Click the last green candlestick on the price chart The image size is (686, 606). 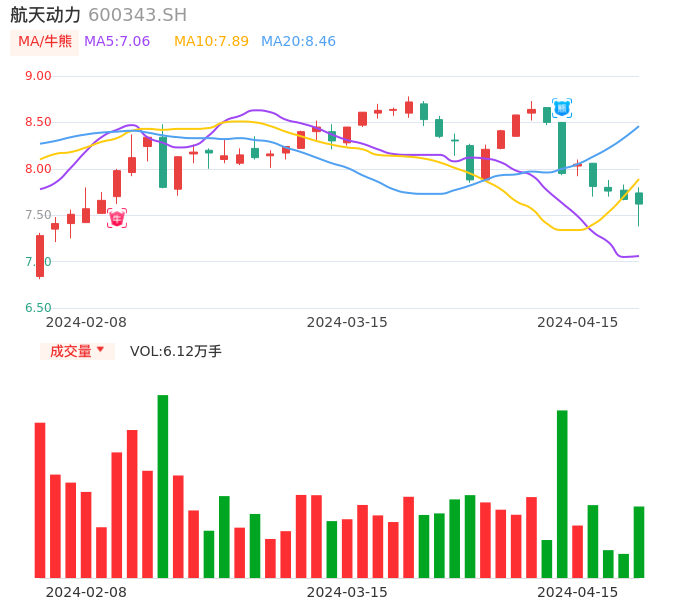point(639,198)
